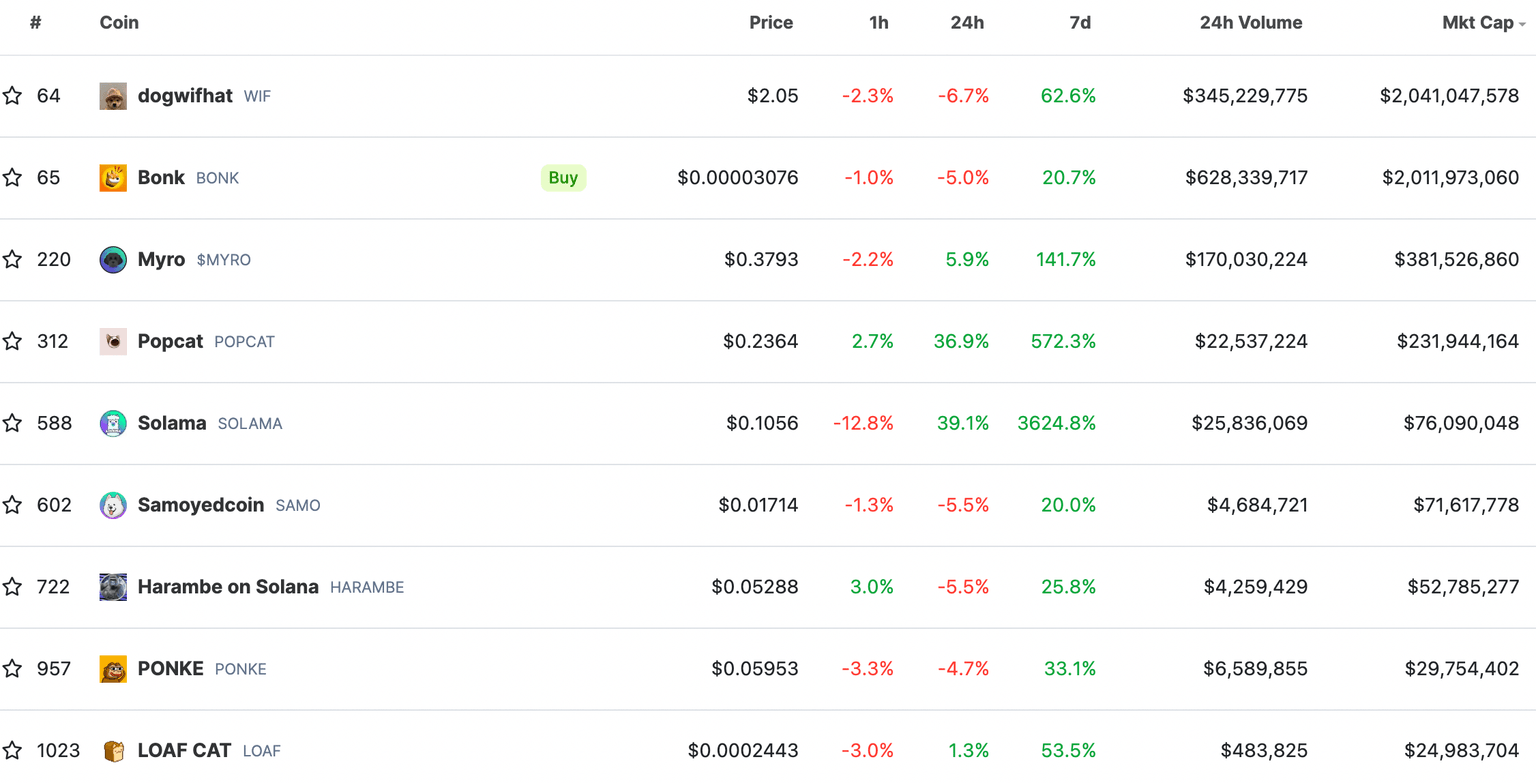Go to the PONKE coin page

tap(171, 669)
